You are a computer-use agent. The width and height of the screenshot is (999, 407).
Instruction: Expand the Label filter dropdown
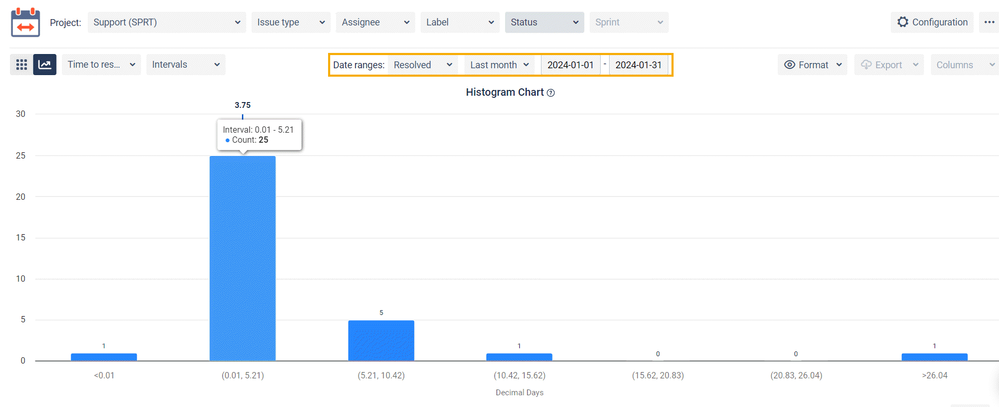(x=459, y=22)
